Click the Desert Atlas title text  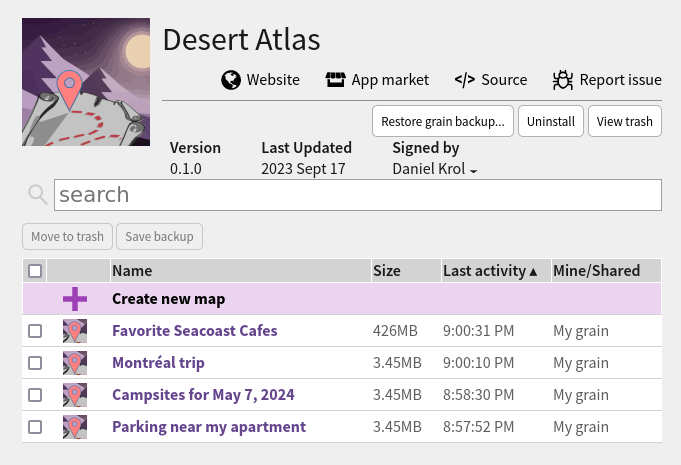[x=241, y=40]
